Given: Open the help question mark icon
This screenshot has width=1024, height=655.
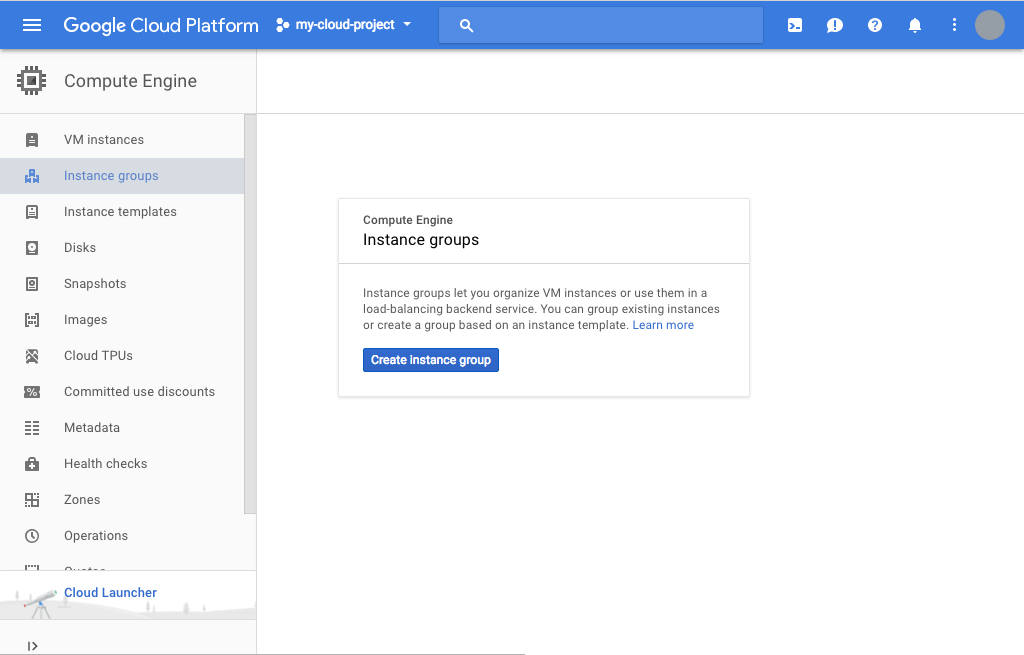Looking at the screenshot, I should point(874,25).
